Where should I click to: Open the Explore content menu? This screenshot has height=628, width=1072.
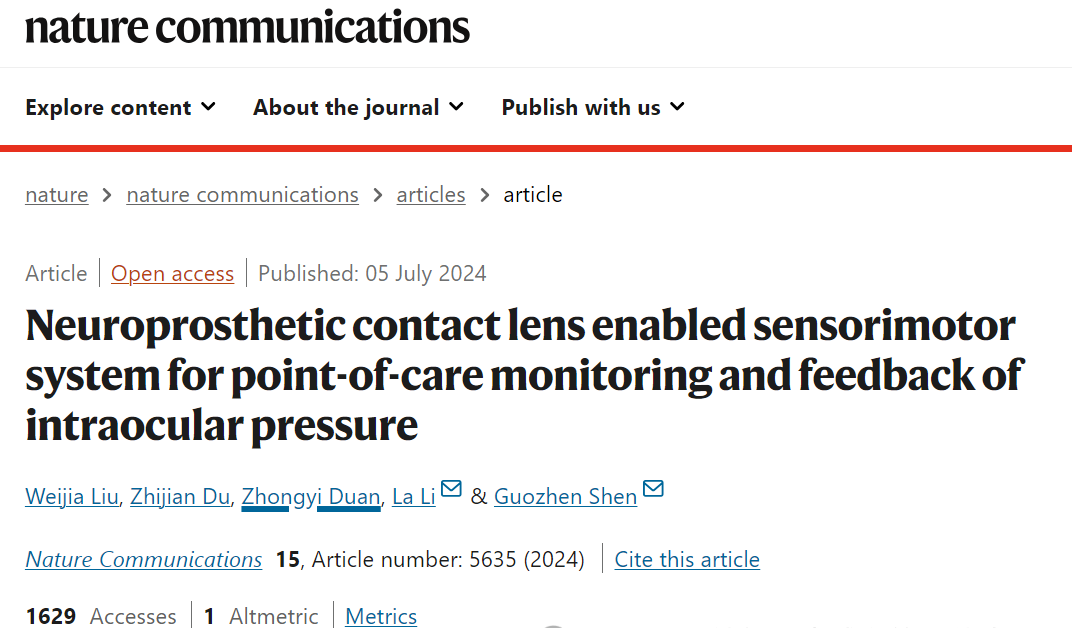[x=108, y=107]
